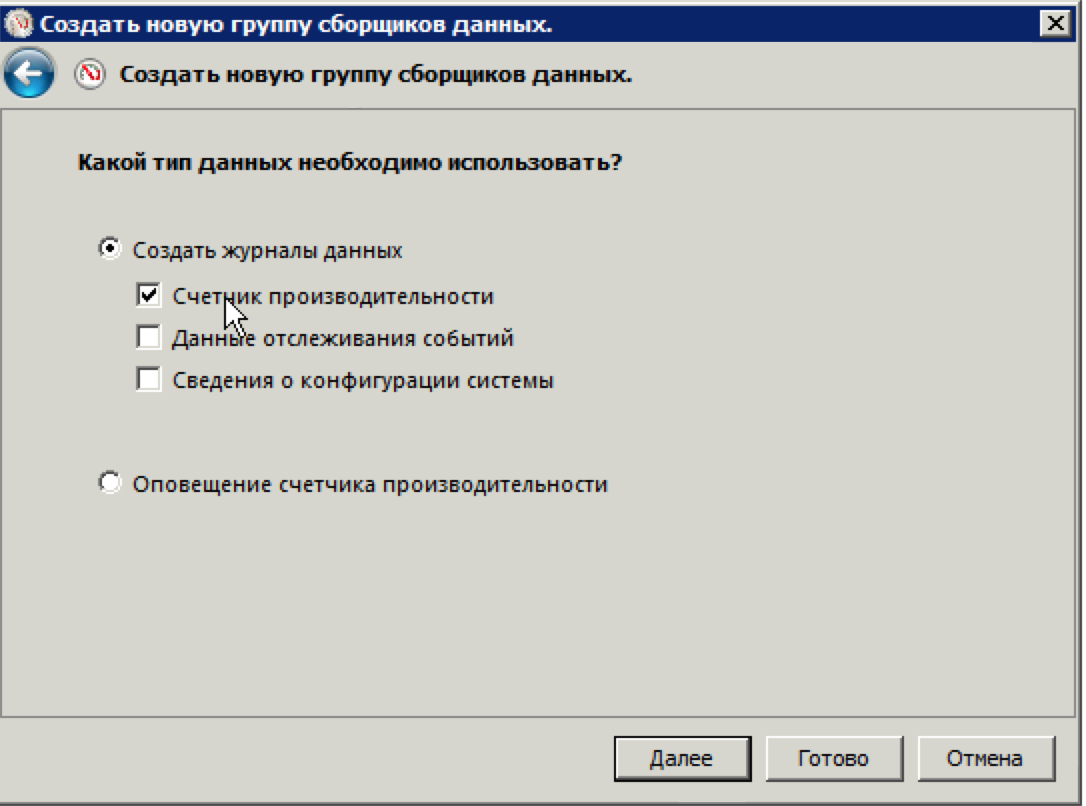Click the 'Сведения о конфигурации системы' label text

363,380
